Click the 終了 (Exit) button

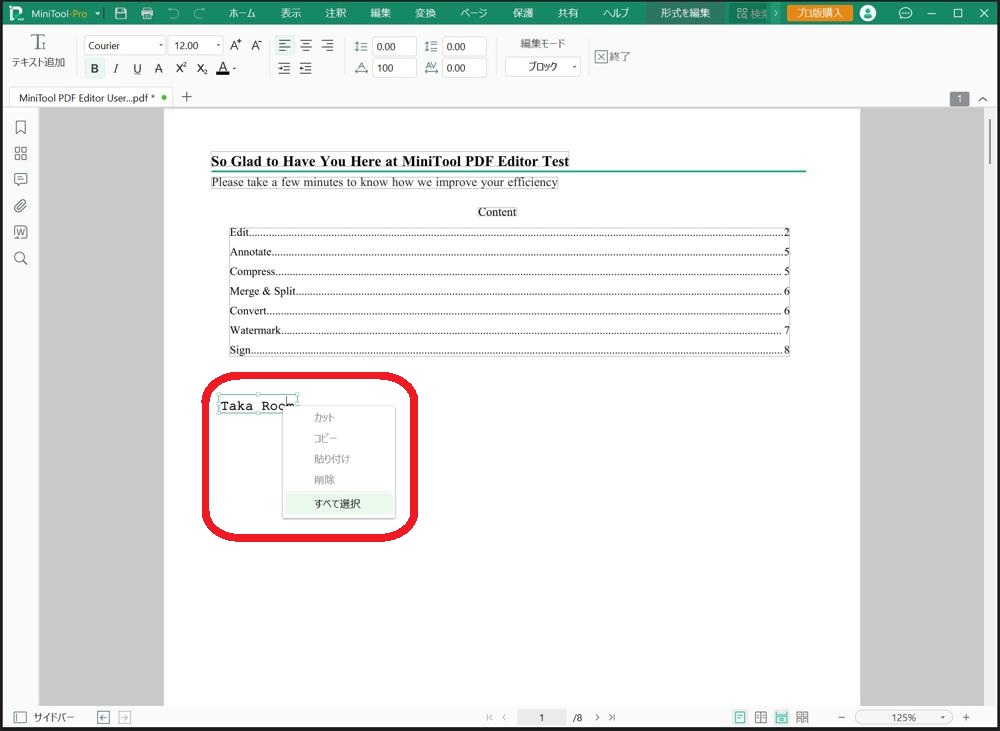(x=612, y=57)
